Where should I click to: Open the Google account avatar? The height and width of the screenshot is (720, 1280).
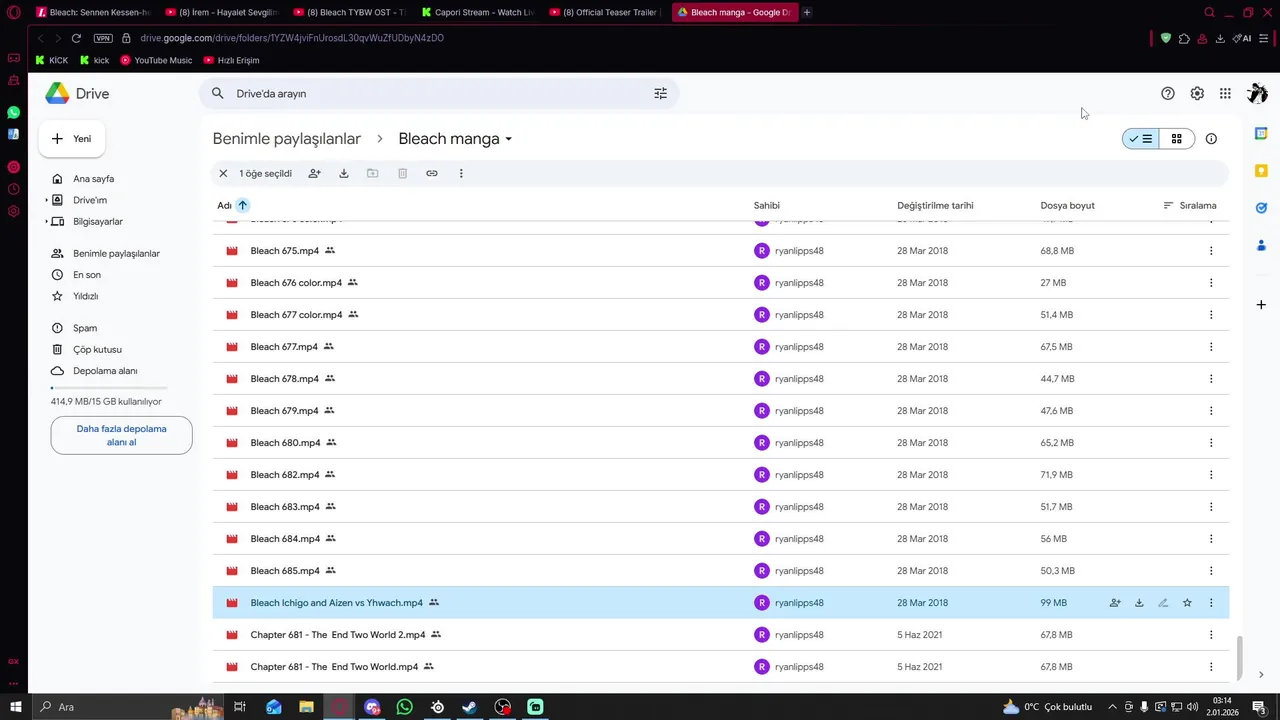(1257, 93)
